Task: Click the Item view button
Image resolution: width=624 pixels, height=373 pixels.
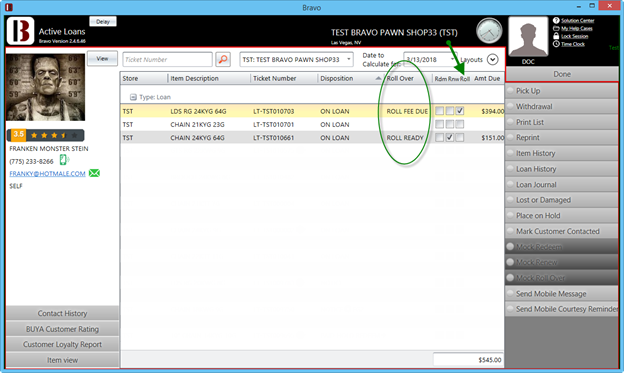Action: click(x=62, y=360)
